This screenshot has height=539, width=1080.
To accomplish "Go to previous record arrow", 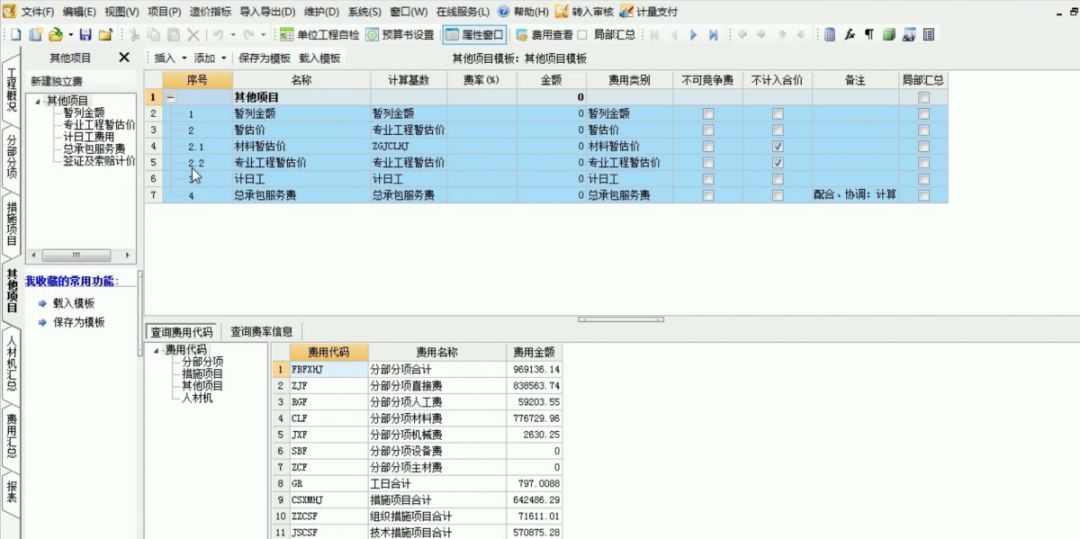I will click(674, 34).
